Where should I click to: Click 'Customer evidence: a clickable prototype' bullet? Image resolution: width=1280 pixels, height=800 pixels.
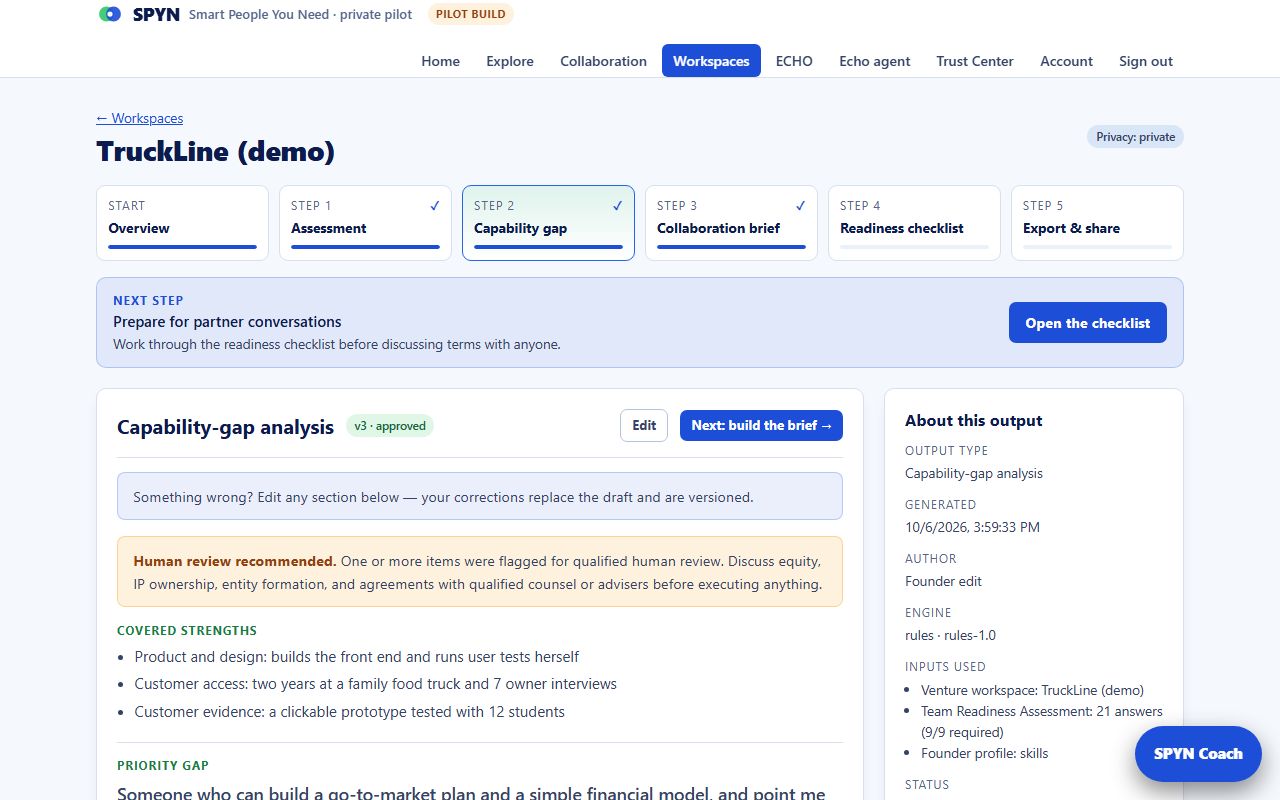coord(350,712)
